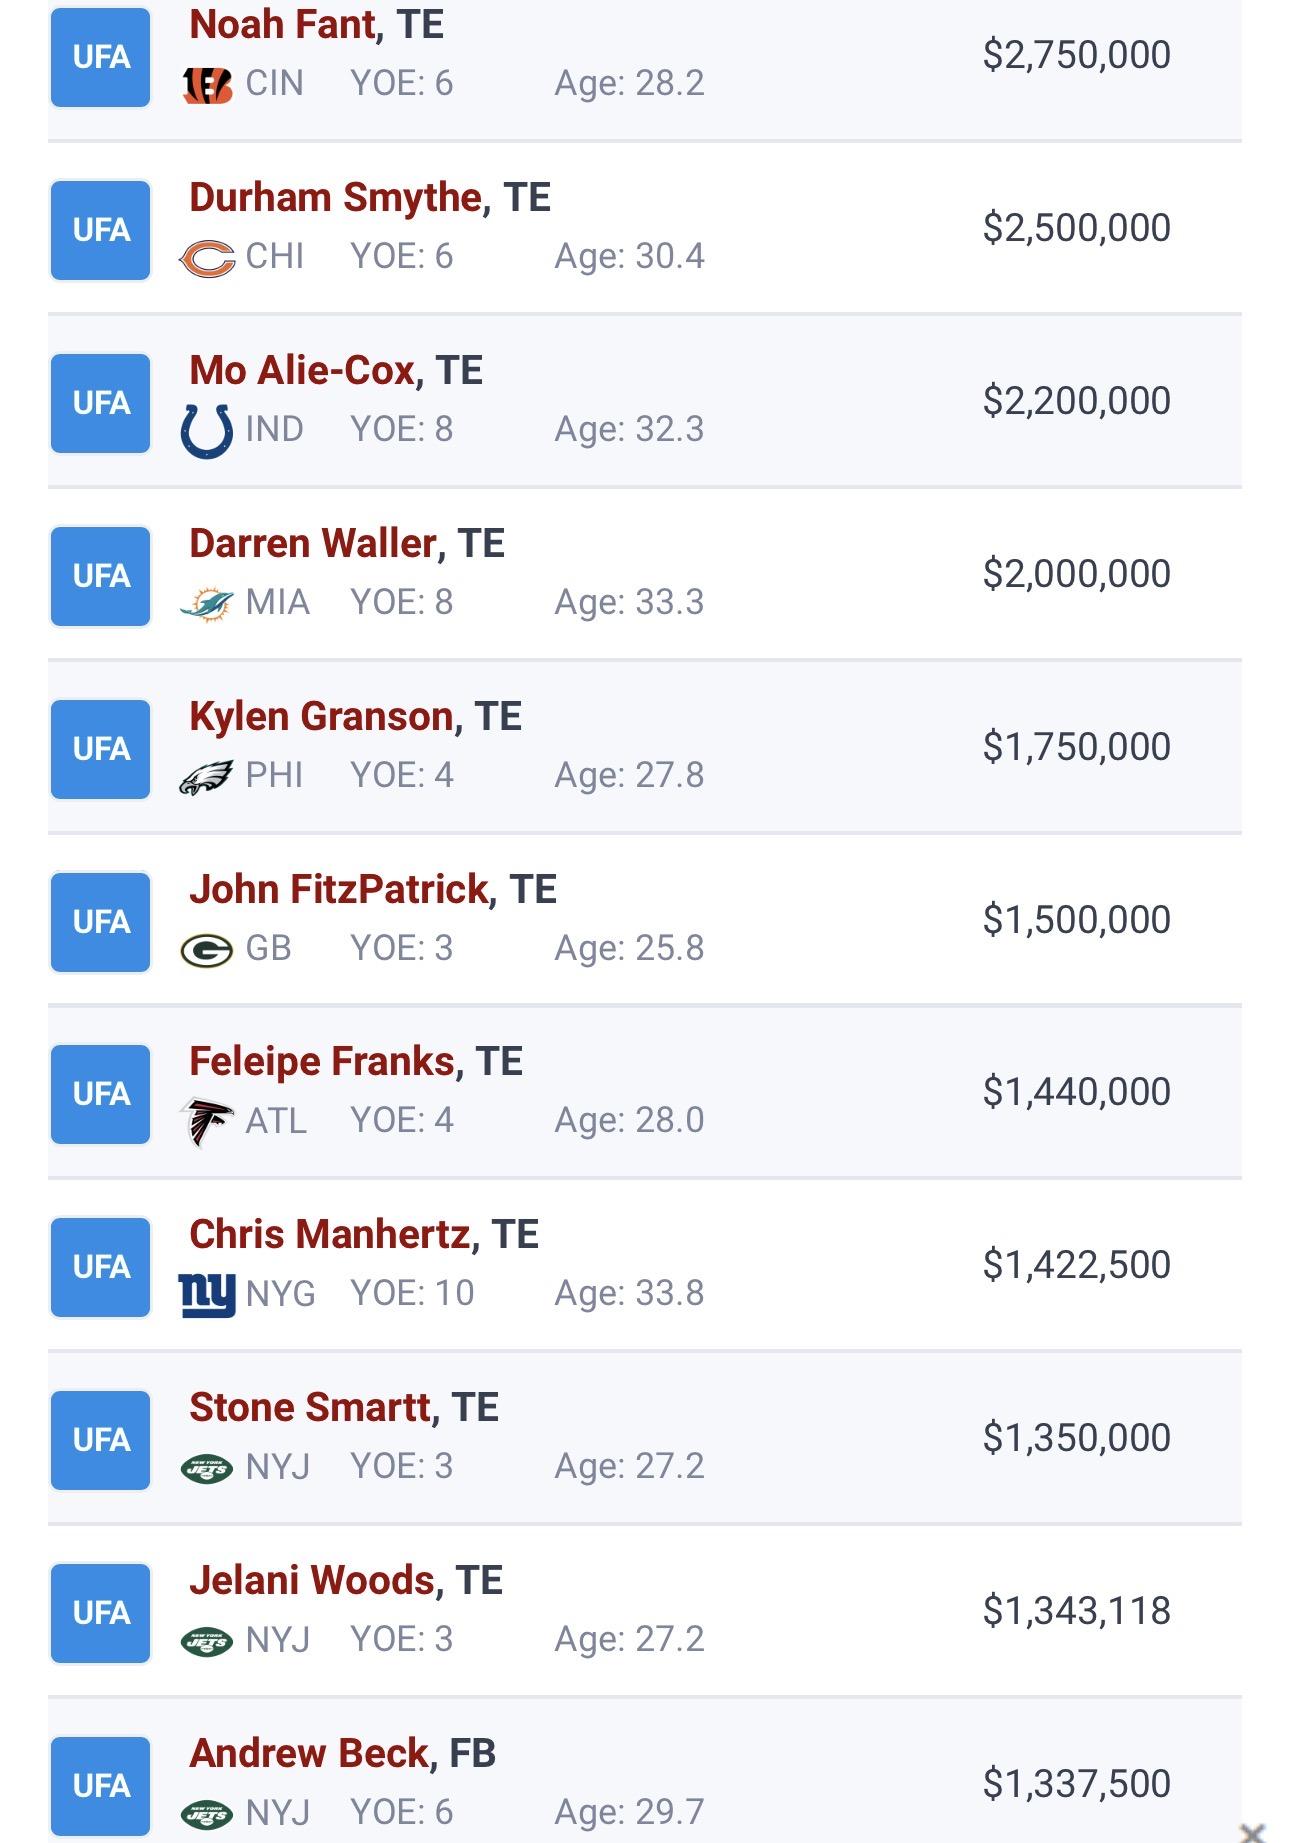Image resolution: width=1290 pixels, height=1843 pixels.
Task: Open Andrew Beck's player link
Action: tap(308, 1754)
